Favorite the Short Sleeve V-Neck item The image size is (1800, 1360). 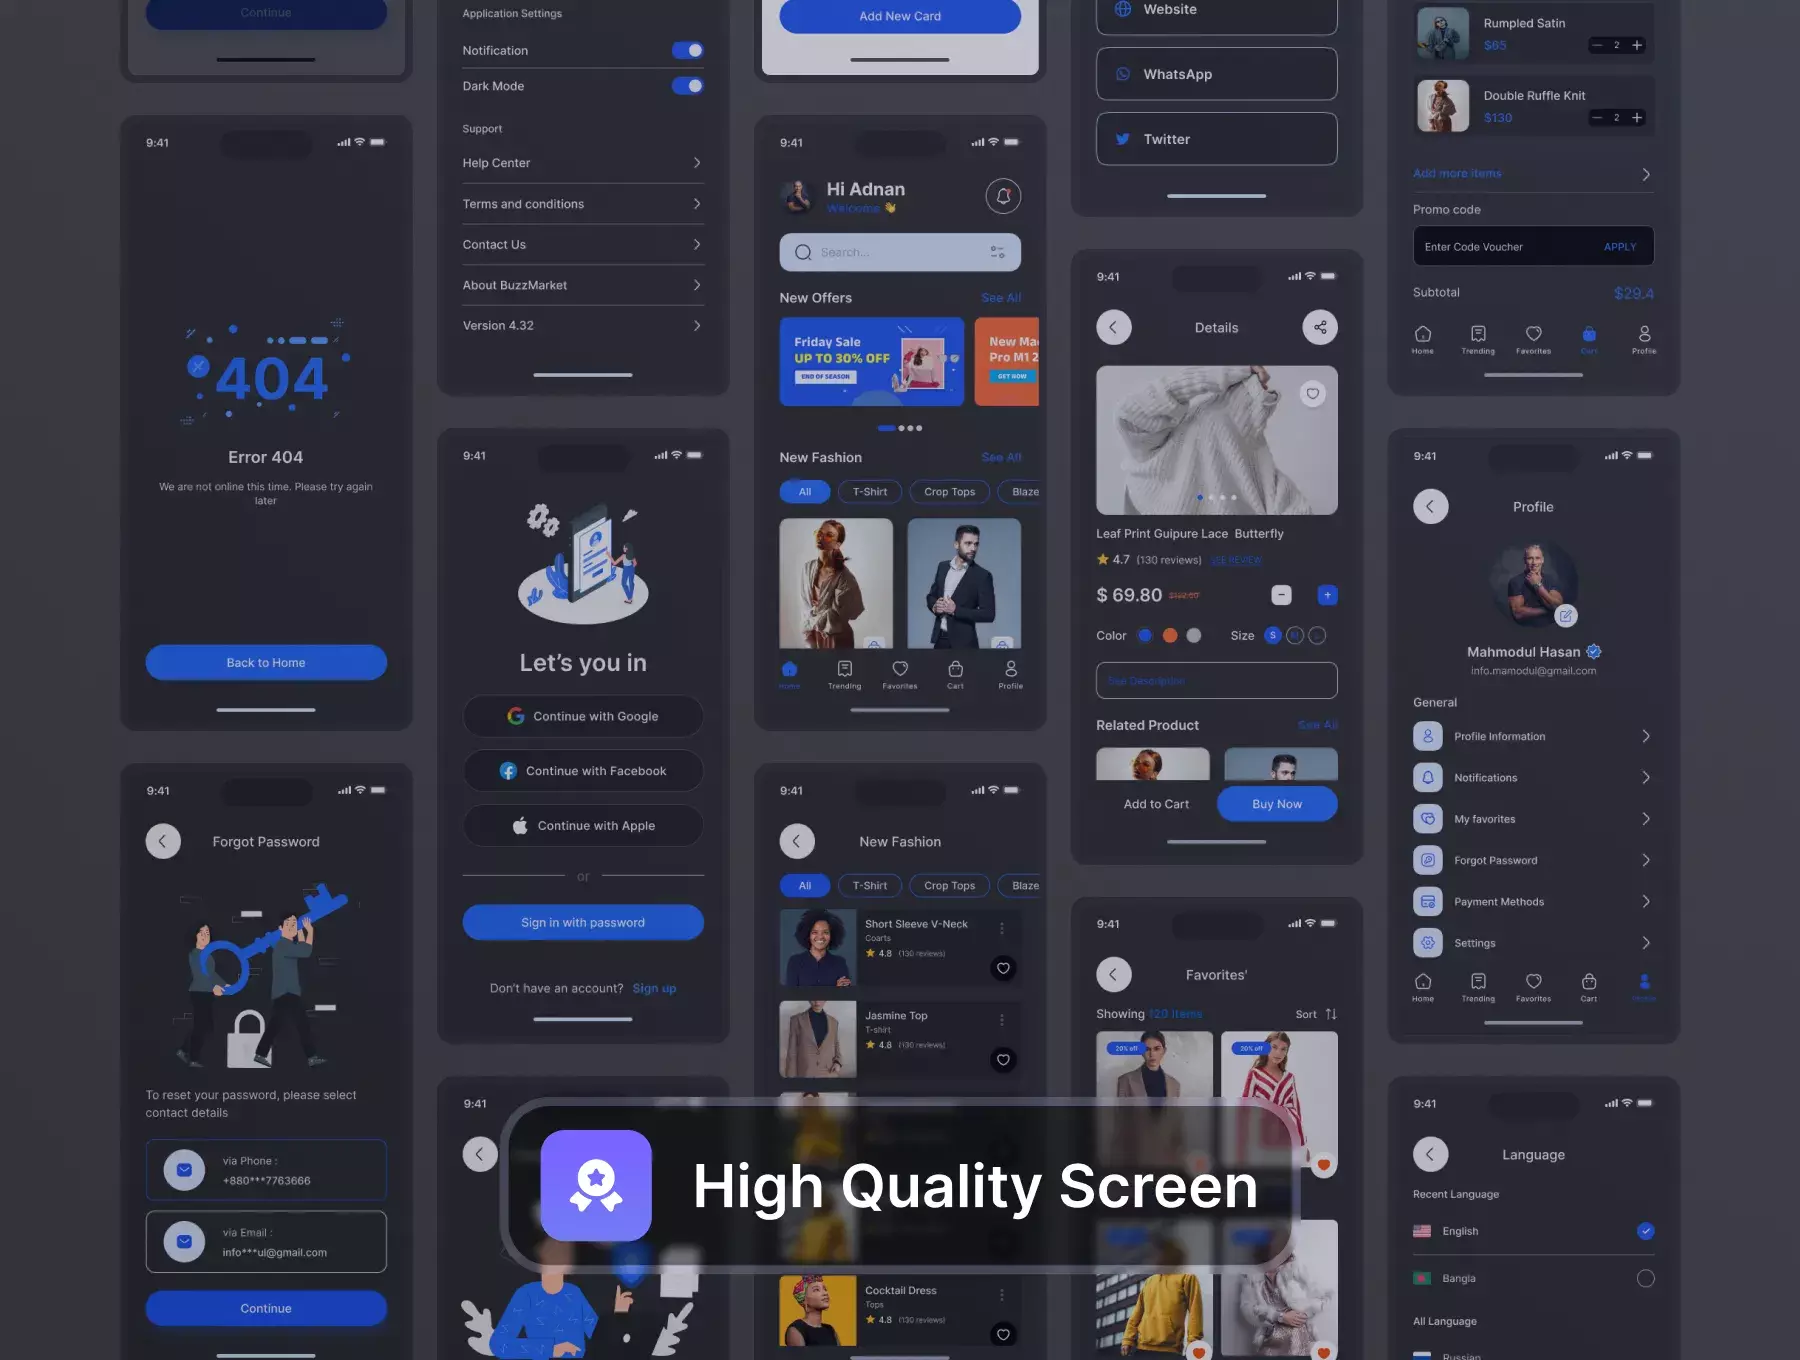1003,967
